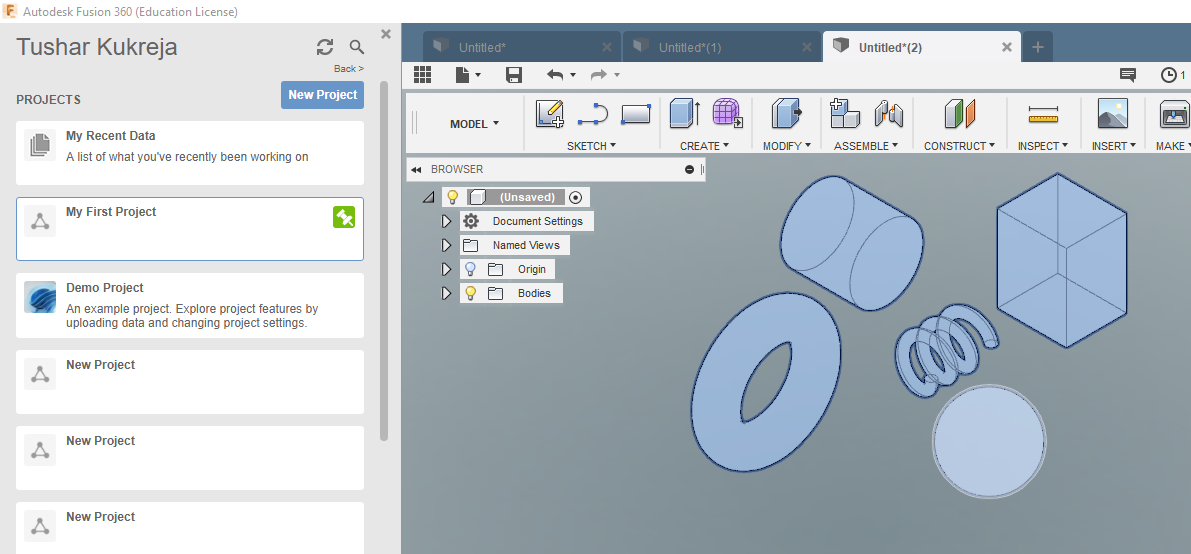
Task: Collapse the browser panel with double arrows
Action: [x=416, y=169]
